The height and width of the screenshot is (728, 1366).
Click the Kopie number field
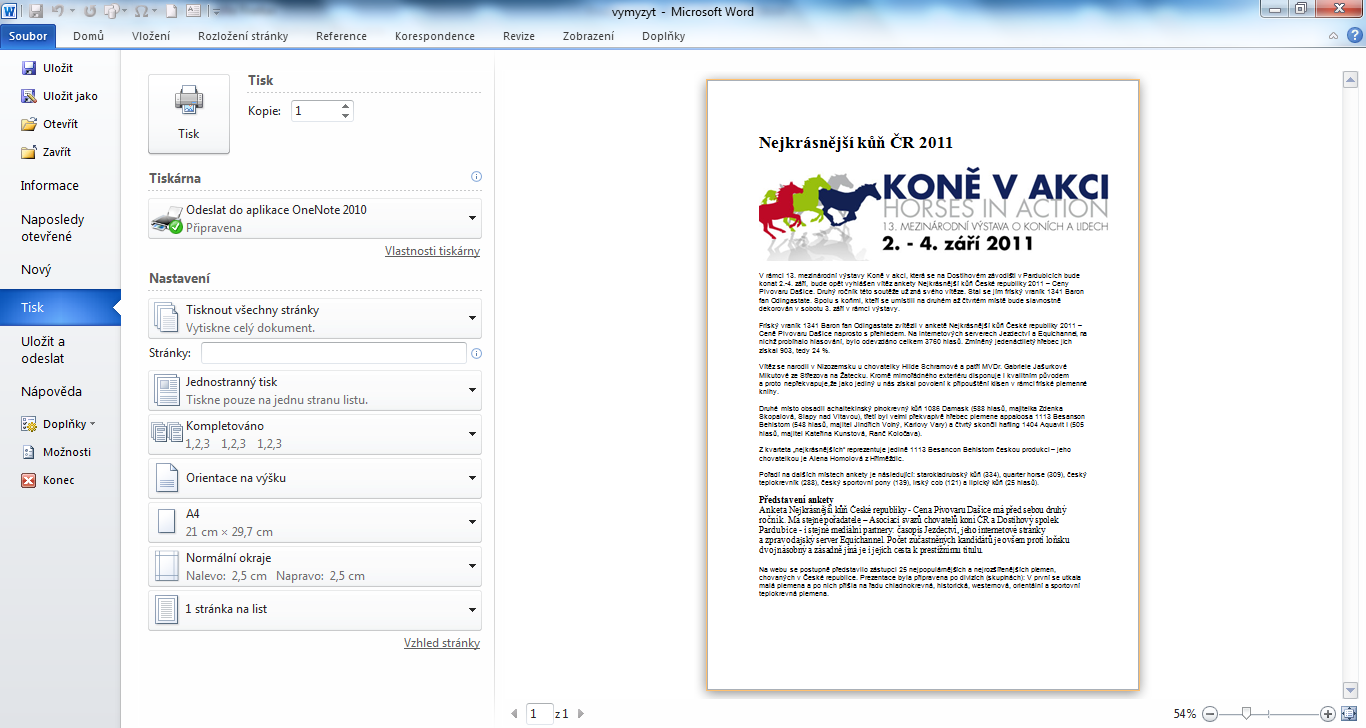coord(315,111)
